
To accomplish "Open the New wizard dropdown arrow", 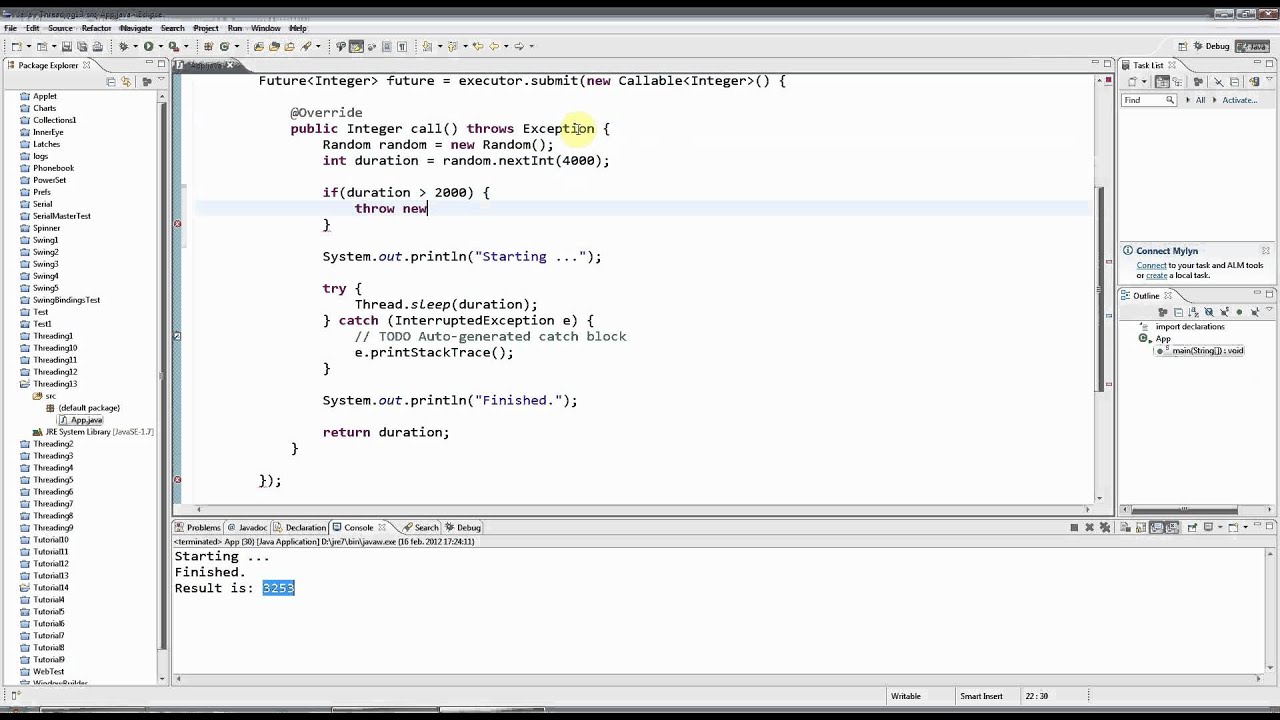I will 29,46.
